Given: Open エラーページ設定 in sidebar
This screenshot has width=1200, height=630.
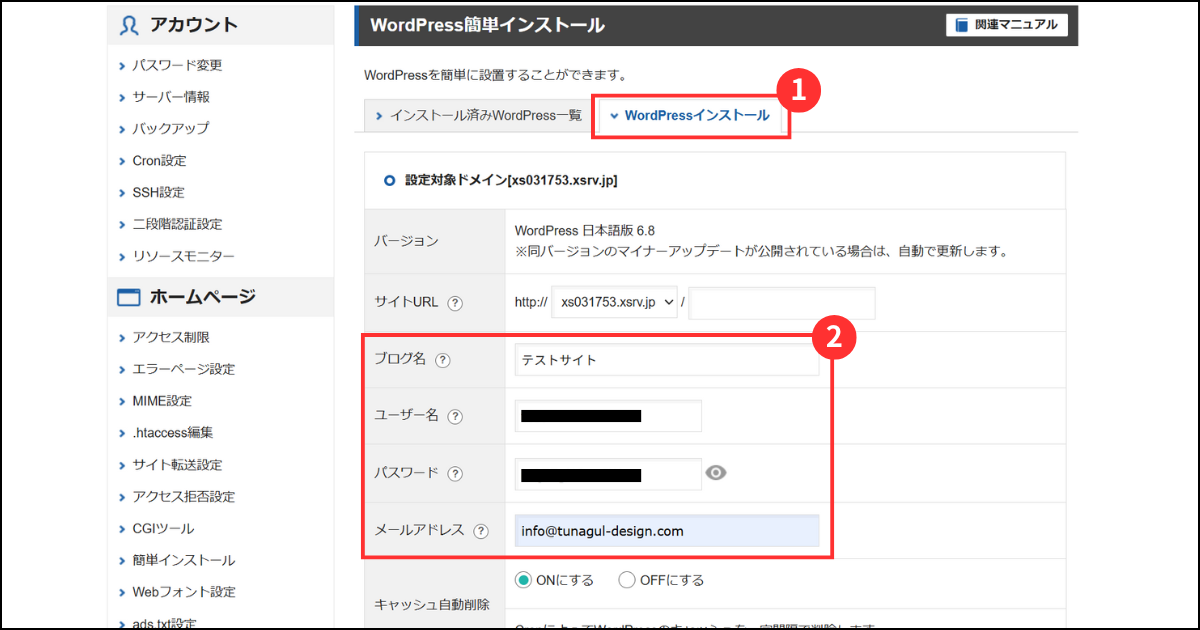Looking at the screenshot, I should pyautogui.click(x=183, y=369).
